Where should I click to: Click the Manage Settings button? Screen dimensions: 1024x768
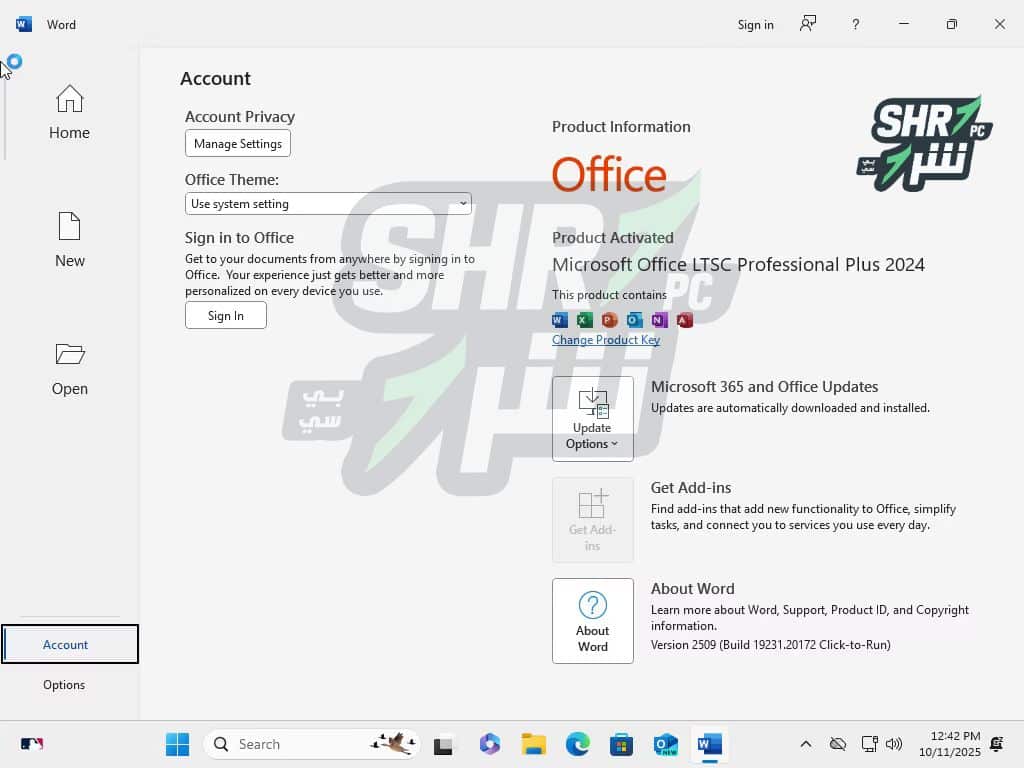tap(238, 143)
